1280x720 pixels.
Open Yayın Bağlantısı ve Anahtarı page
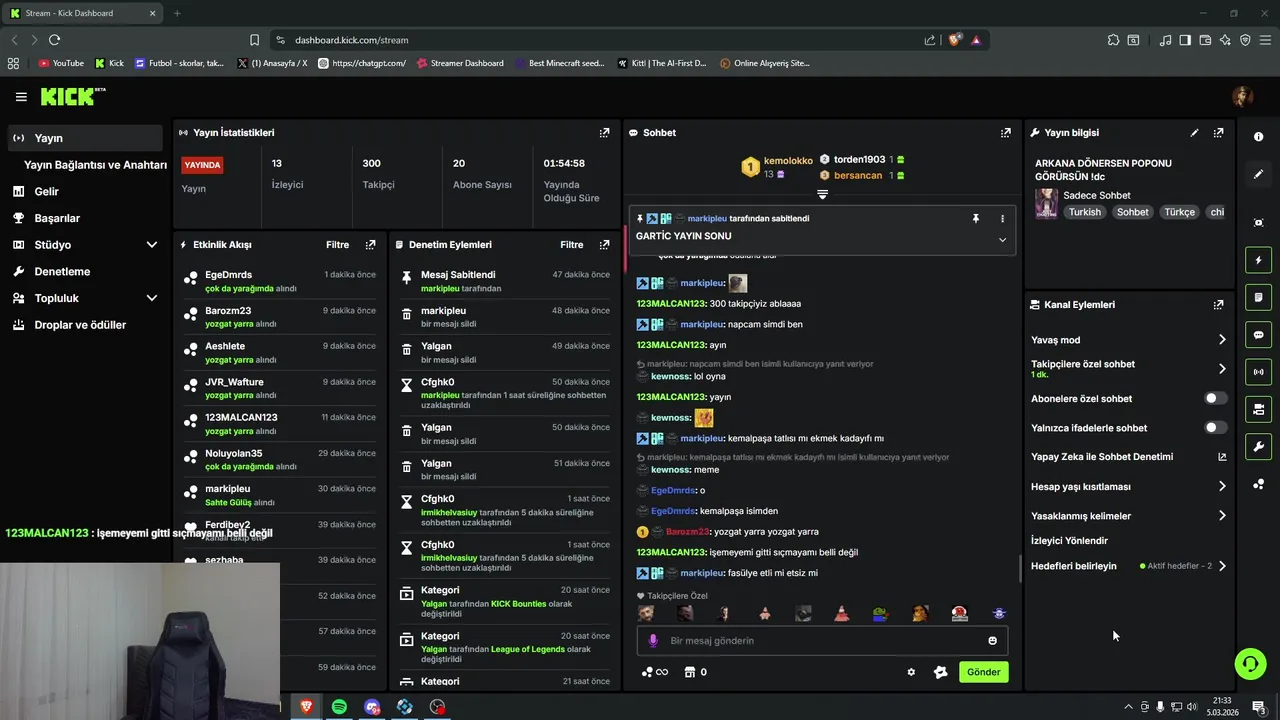click(x=95, y=165)
